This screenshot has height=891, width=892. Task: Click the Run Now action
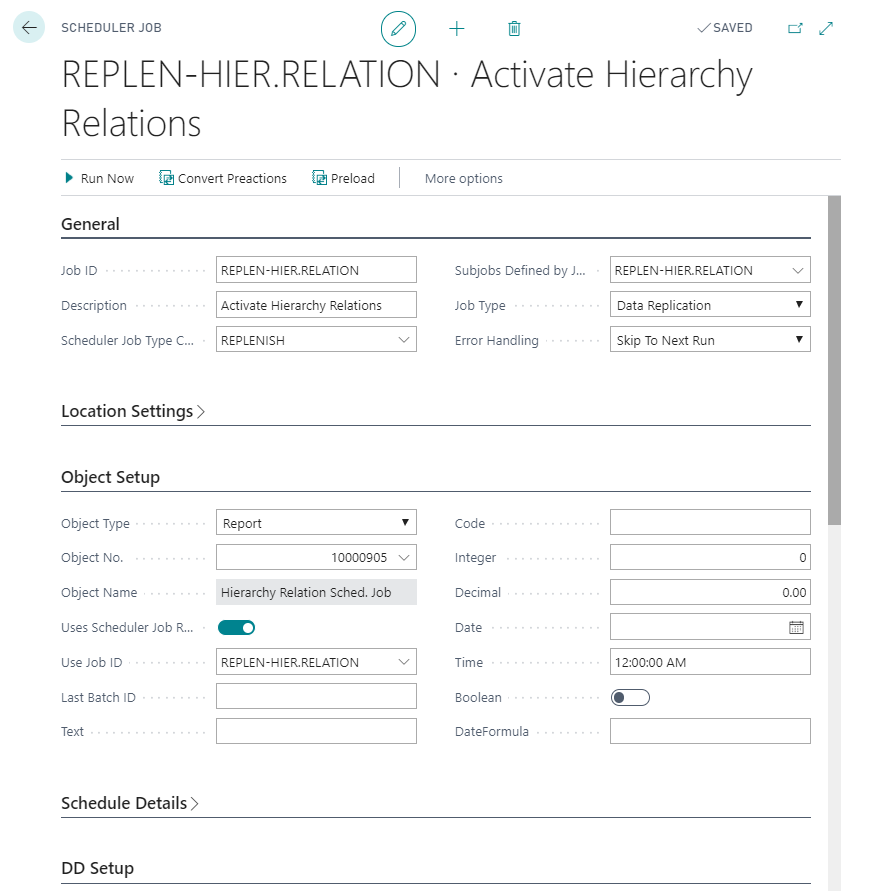(98, 178)
